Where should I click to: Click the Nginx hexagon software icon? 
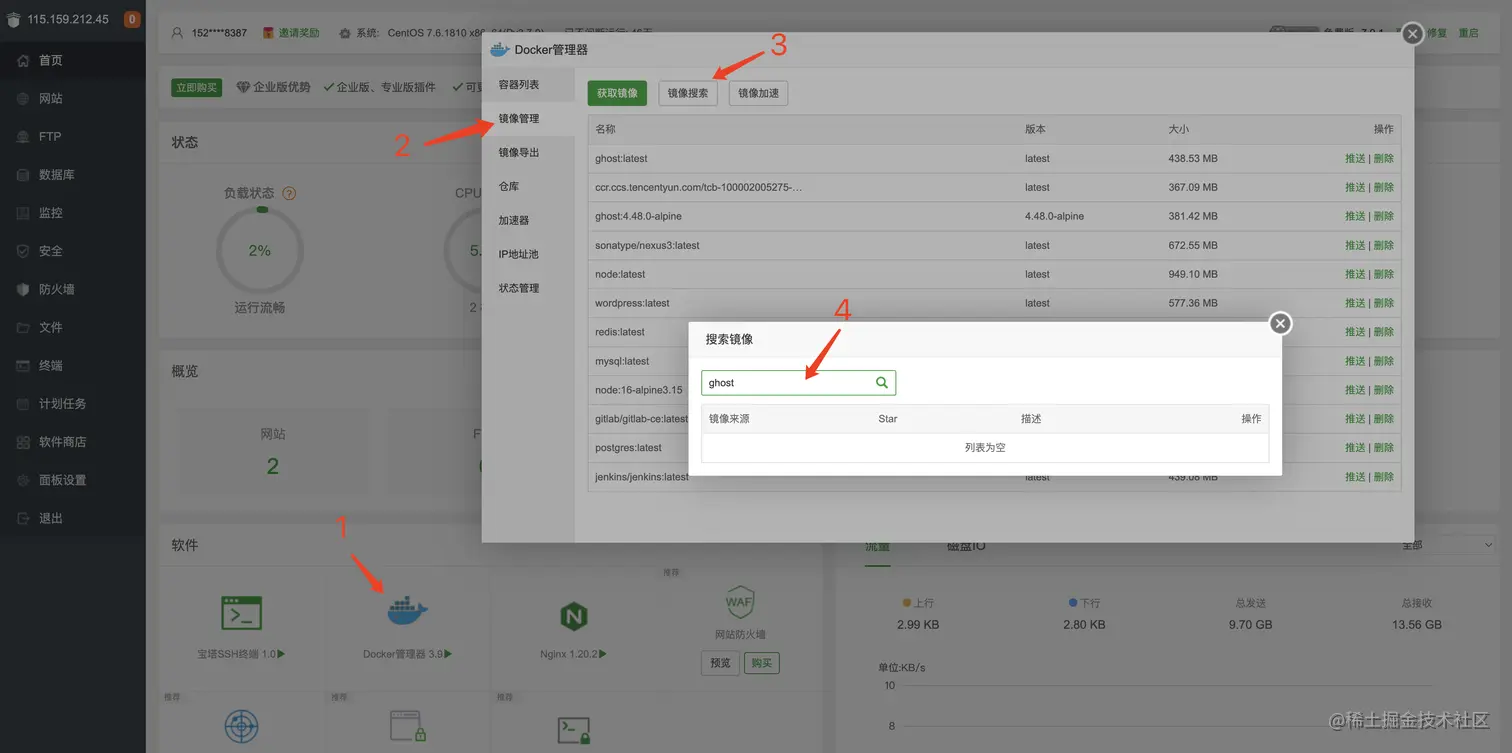point(574,616)
